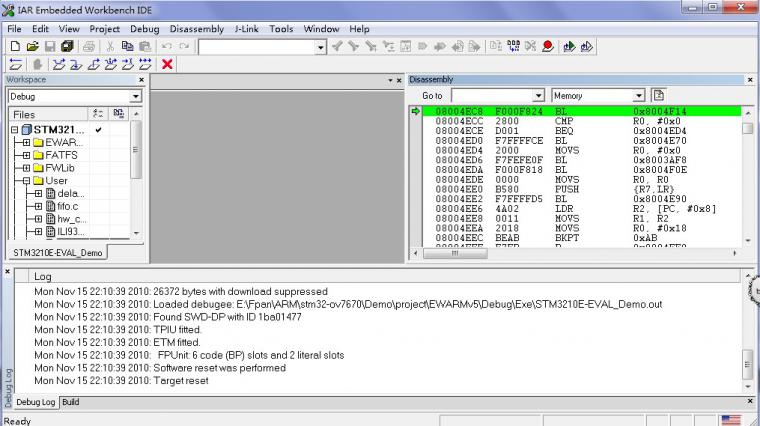Viewport: 760px width, 426px height.
Task: Collapse the User folder node
Action: click(x=26, y=181)
